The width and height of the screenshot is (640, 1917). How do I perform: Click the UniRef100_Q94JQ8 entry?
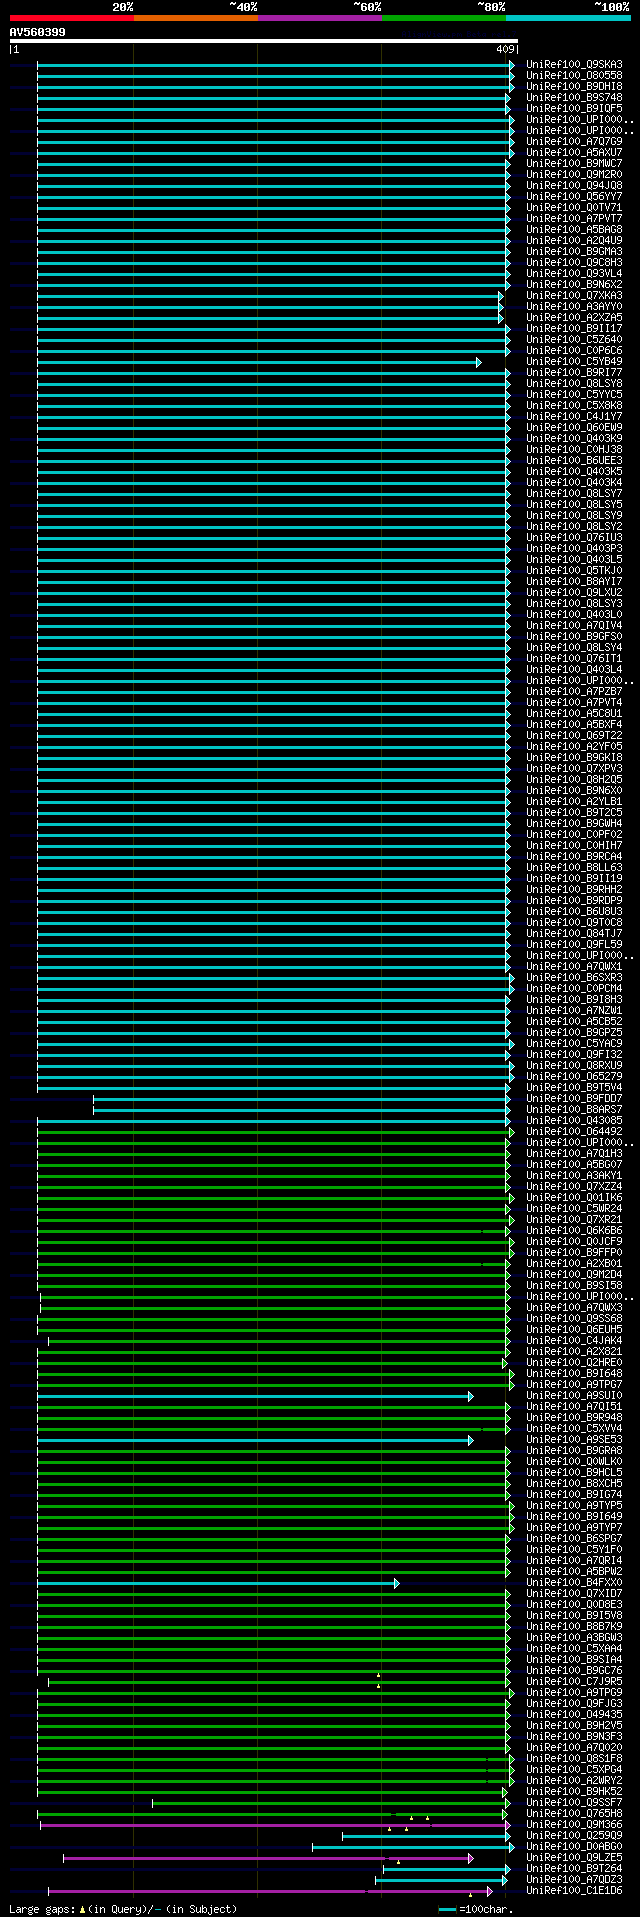[574, 186]
